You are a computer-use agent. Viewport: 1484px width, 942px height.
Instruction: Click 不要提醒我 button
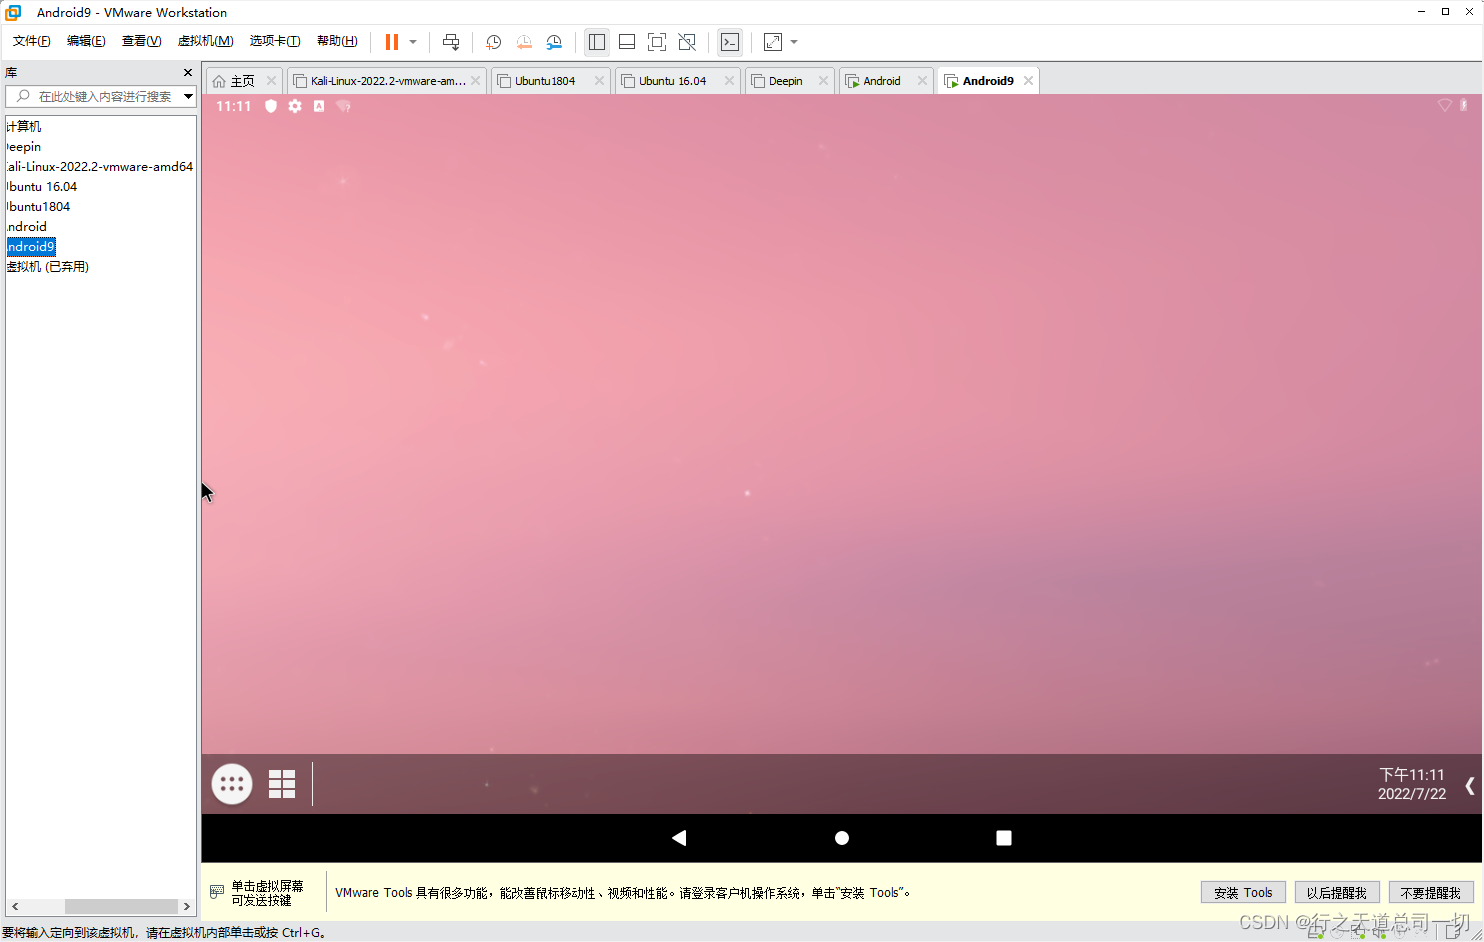(x=1431, y=893)
